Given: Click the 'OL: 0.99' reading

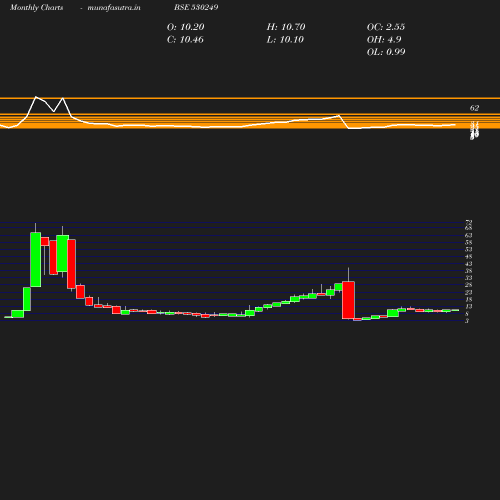Looking at the screenshot, I should (x=386, y=52).
